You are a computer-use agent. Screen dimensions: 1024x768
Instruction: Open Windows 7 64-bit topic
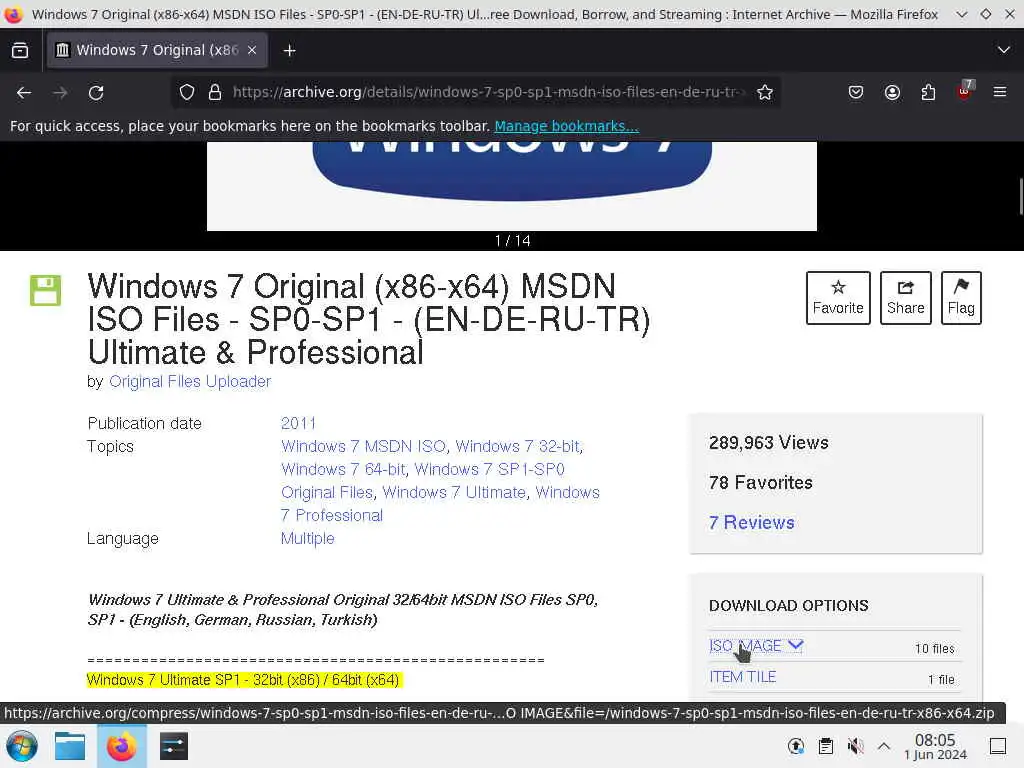[344, 469]
